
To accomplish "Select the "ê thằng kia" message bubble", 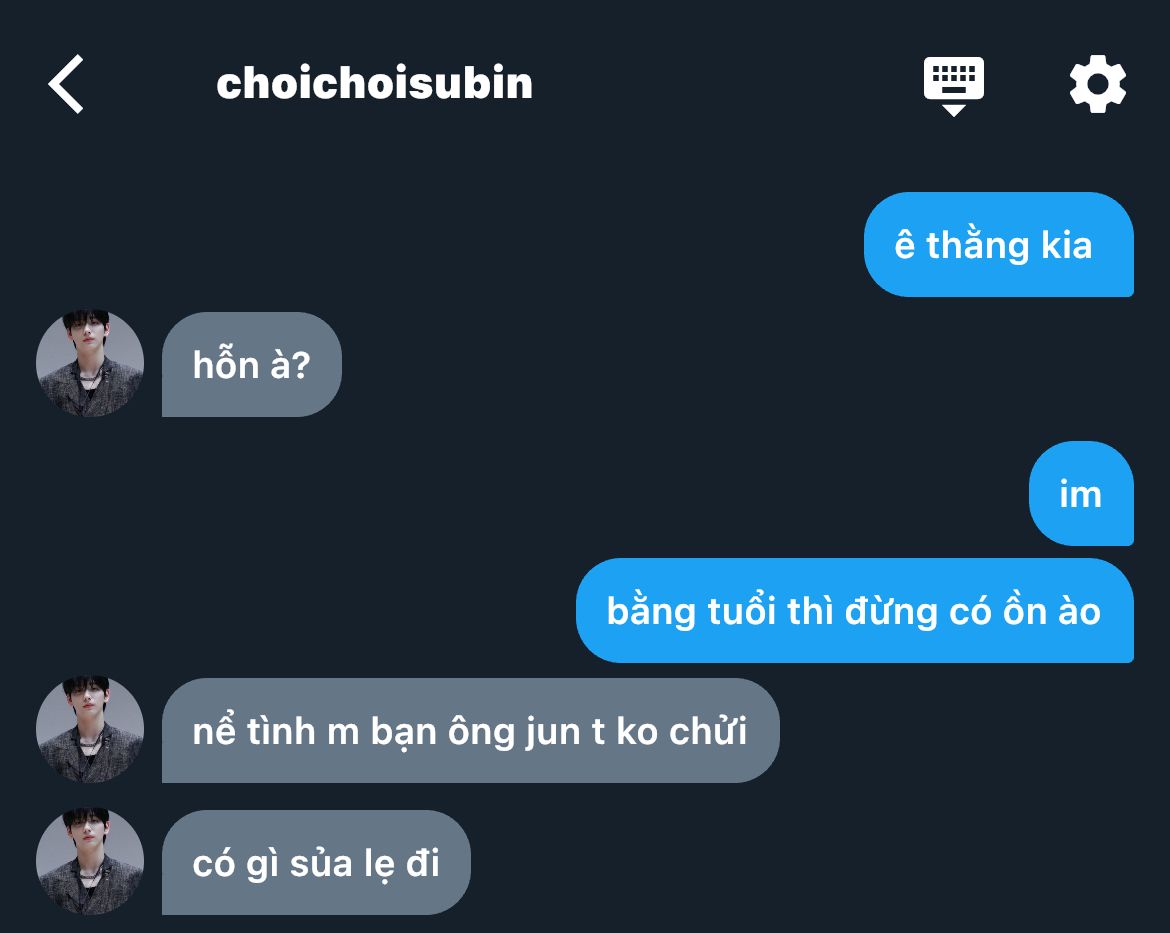I will click(998, 245).
